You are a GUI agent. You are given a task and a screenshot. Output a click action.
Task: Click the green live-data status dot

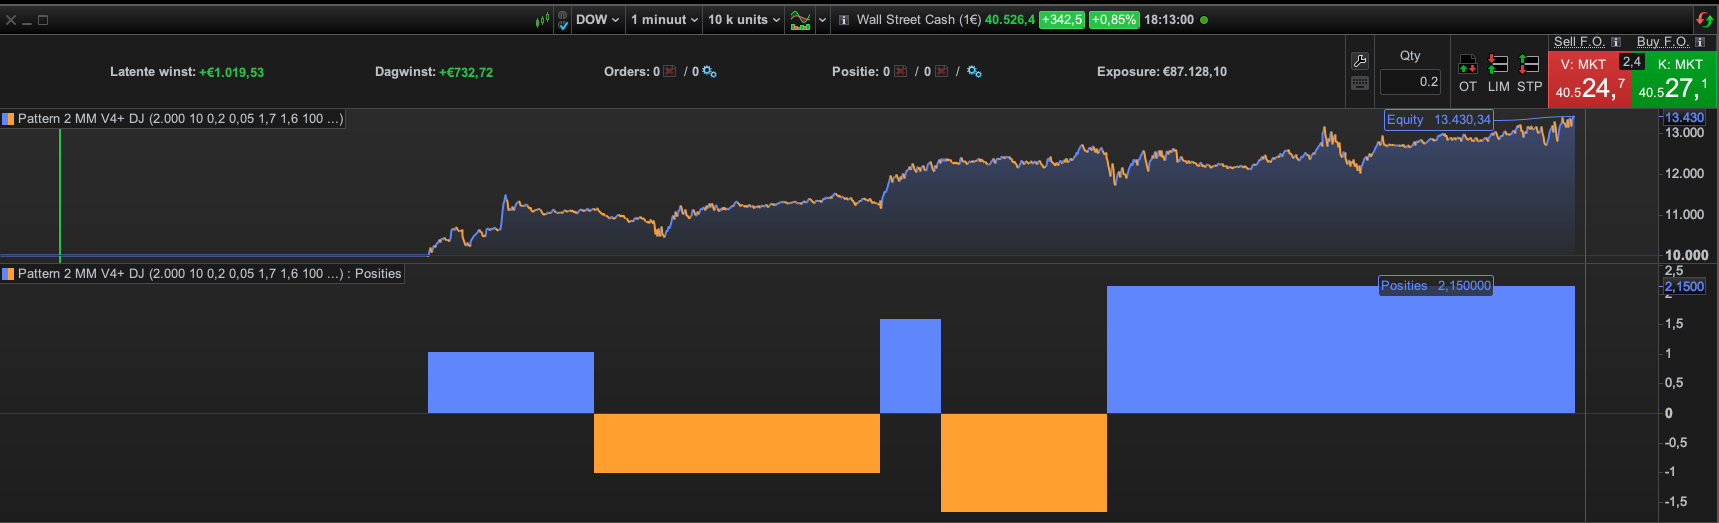(1204, 20)
